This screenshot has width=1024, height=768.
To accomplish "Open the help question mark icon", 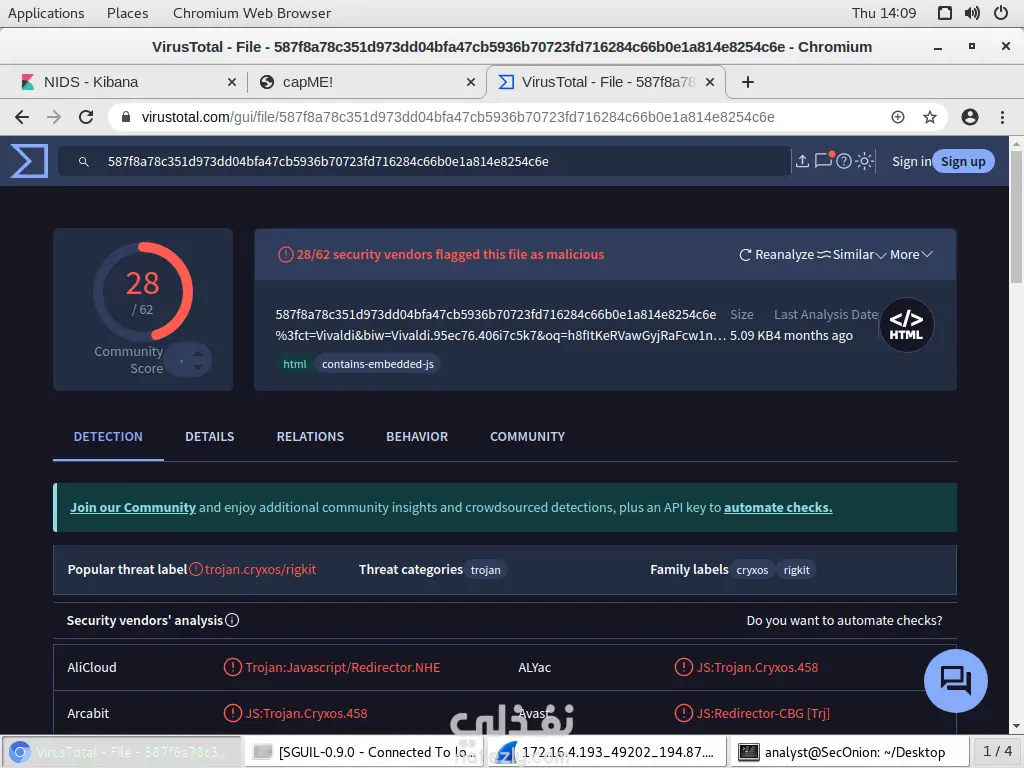I will click(844, 161).
